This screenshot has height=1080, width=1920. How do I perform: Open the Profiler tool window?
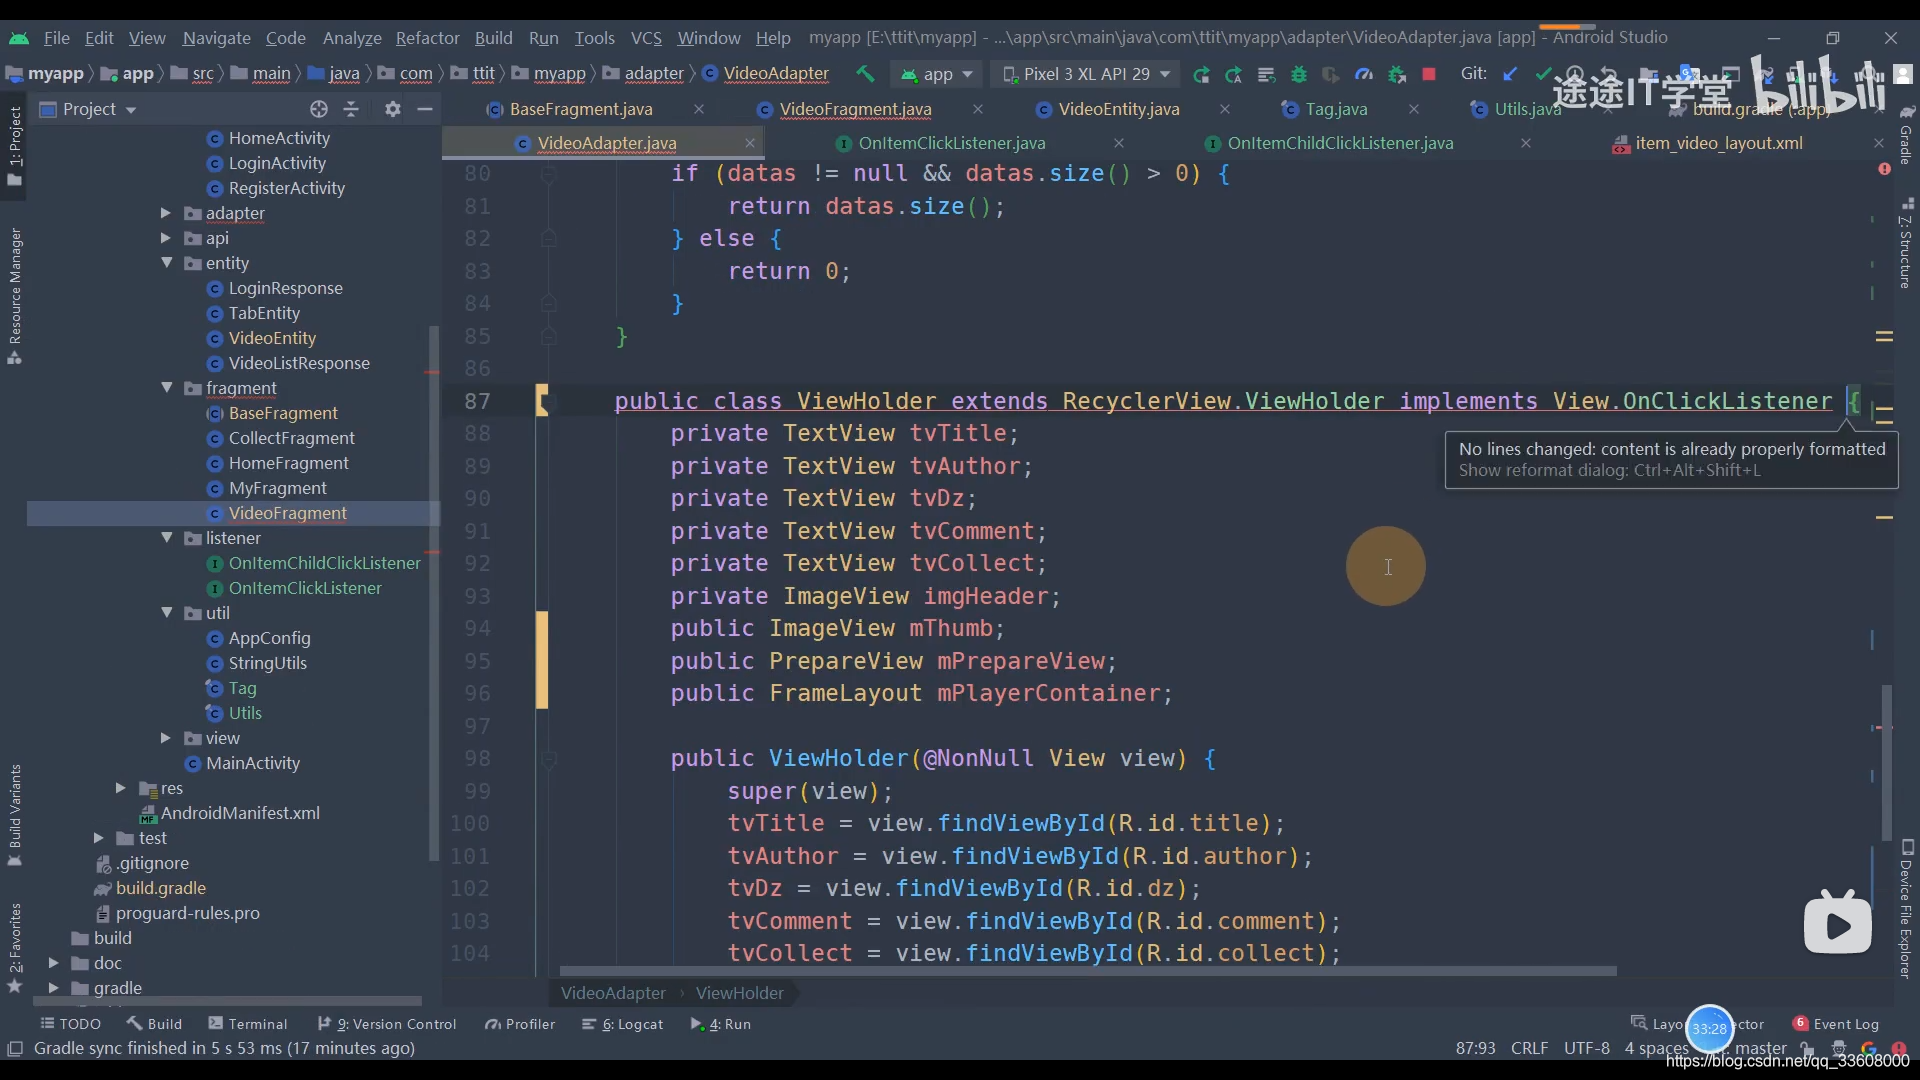pyautogui.click(x=520, y=1024)
